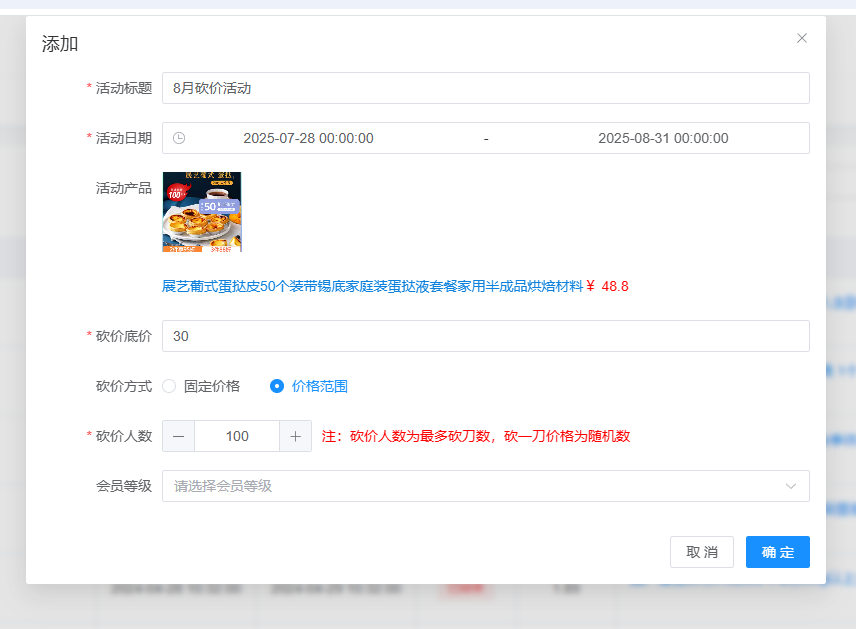The width and height of the screenshot is (856, 629).
Task: Select the 固定价格 radio button
Action: coord(169,386)
